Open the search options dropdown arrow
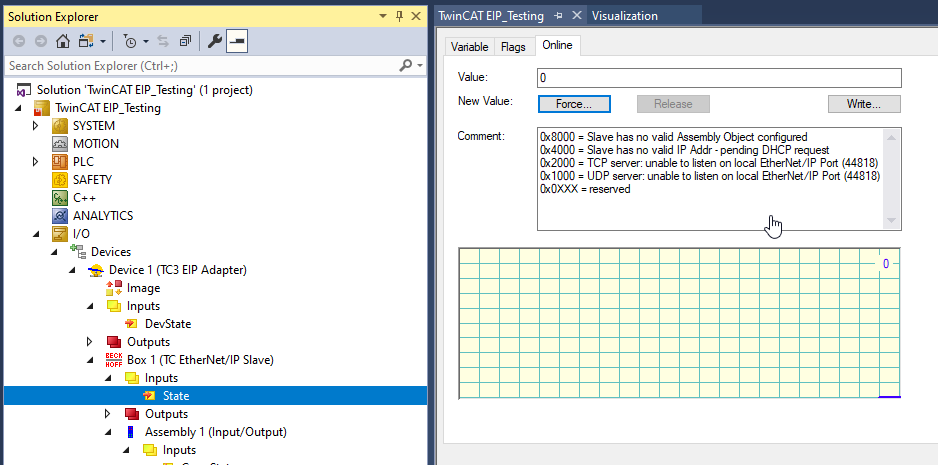 coord(420,65)
